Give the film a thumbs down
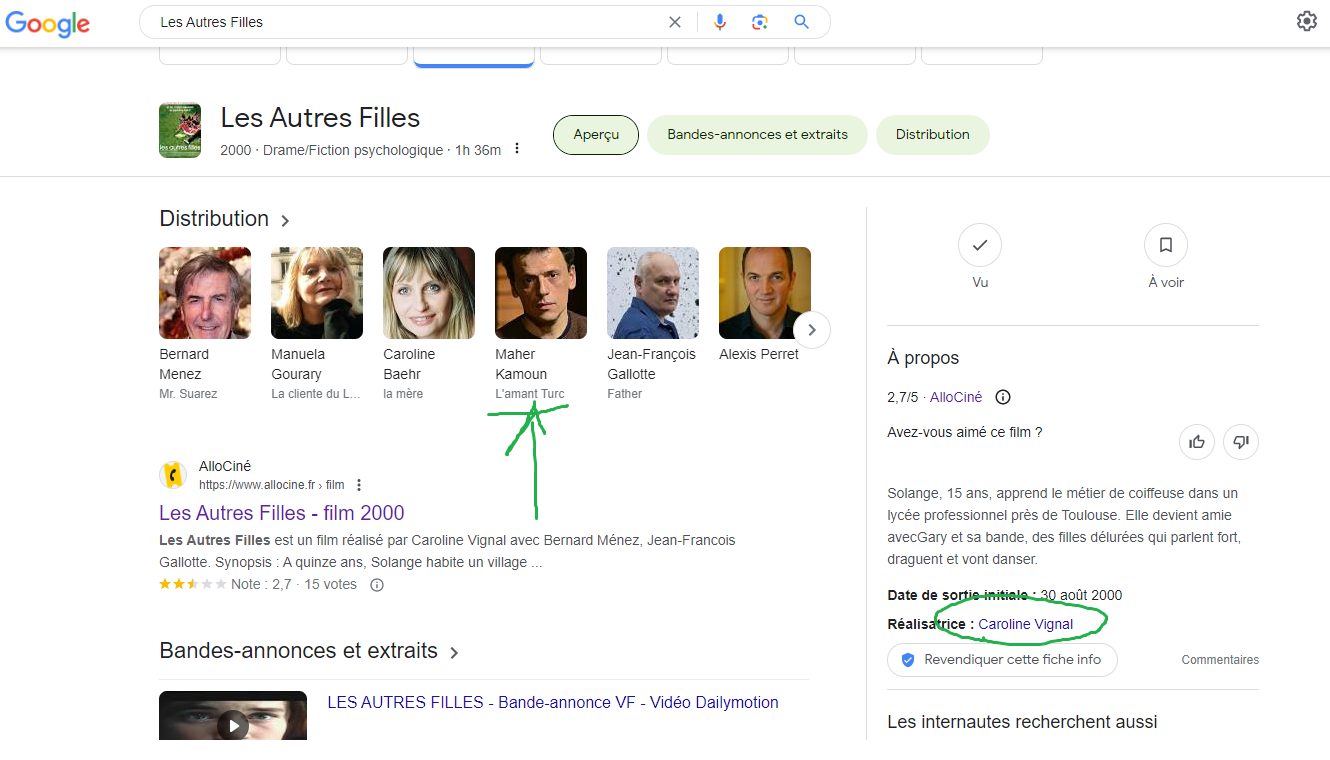This screenshot has width=1330, height=760. pos(1241,441)
